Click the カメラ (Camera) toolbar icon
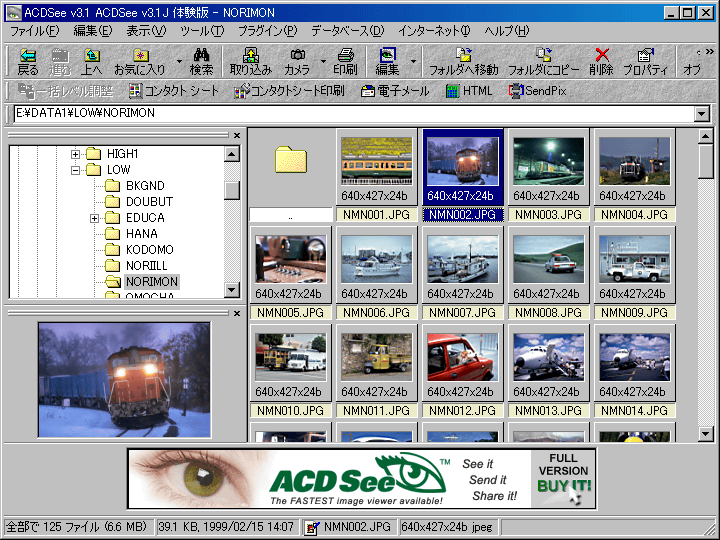 297,62
